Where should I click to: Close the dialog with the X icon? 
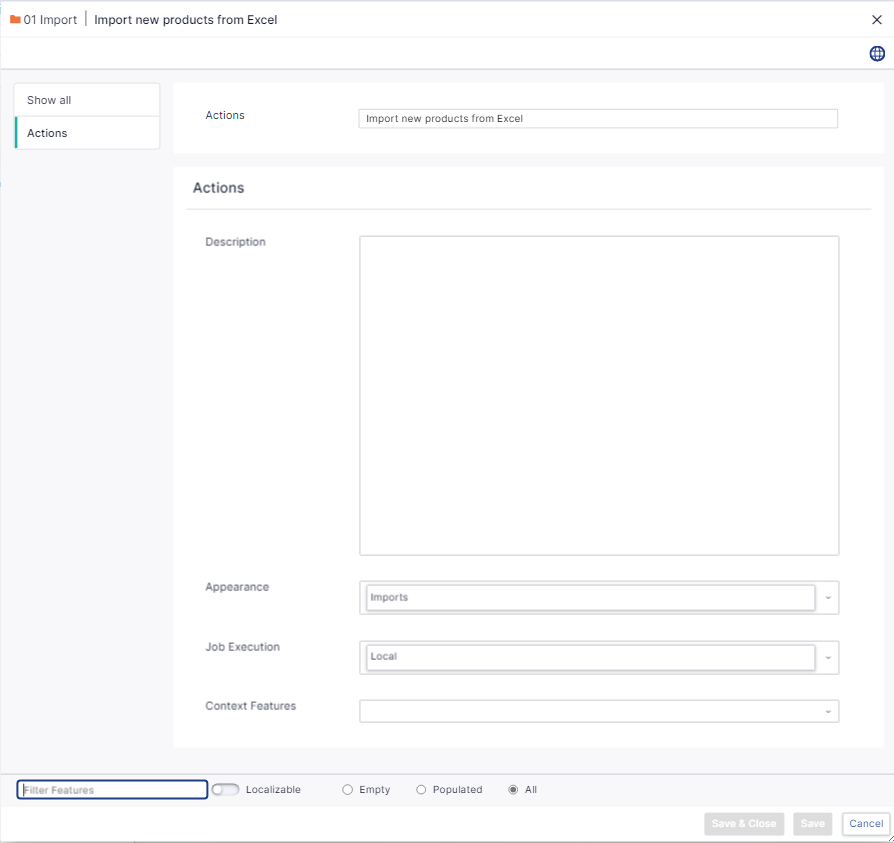[x=877, y=20]
